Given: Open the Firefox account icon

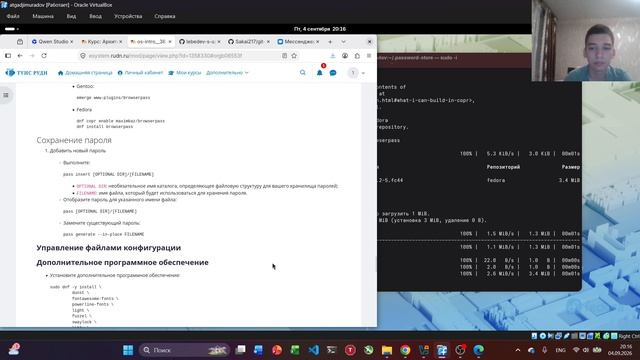Looking at the screenshot, I should 345,56.
